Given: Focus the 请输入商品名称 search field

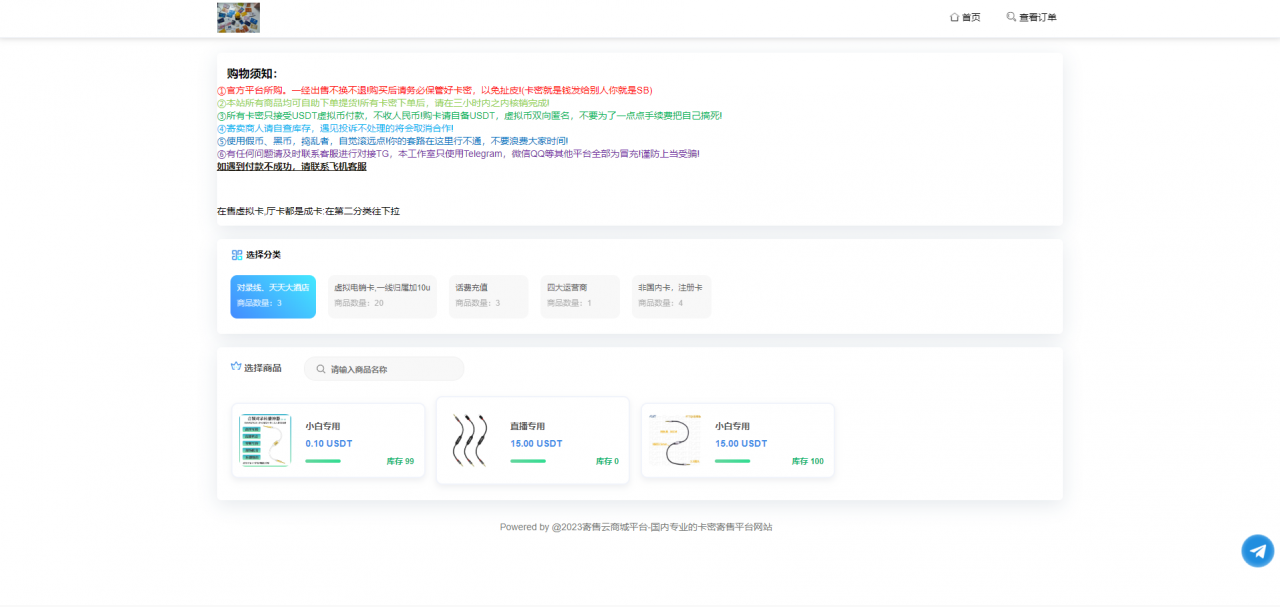Looking at the screenshot, I should pos(392,369).
